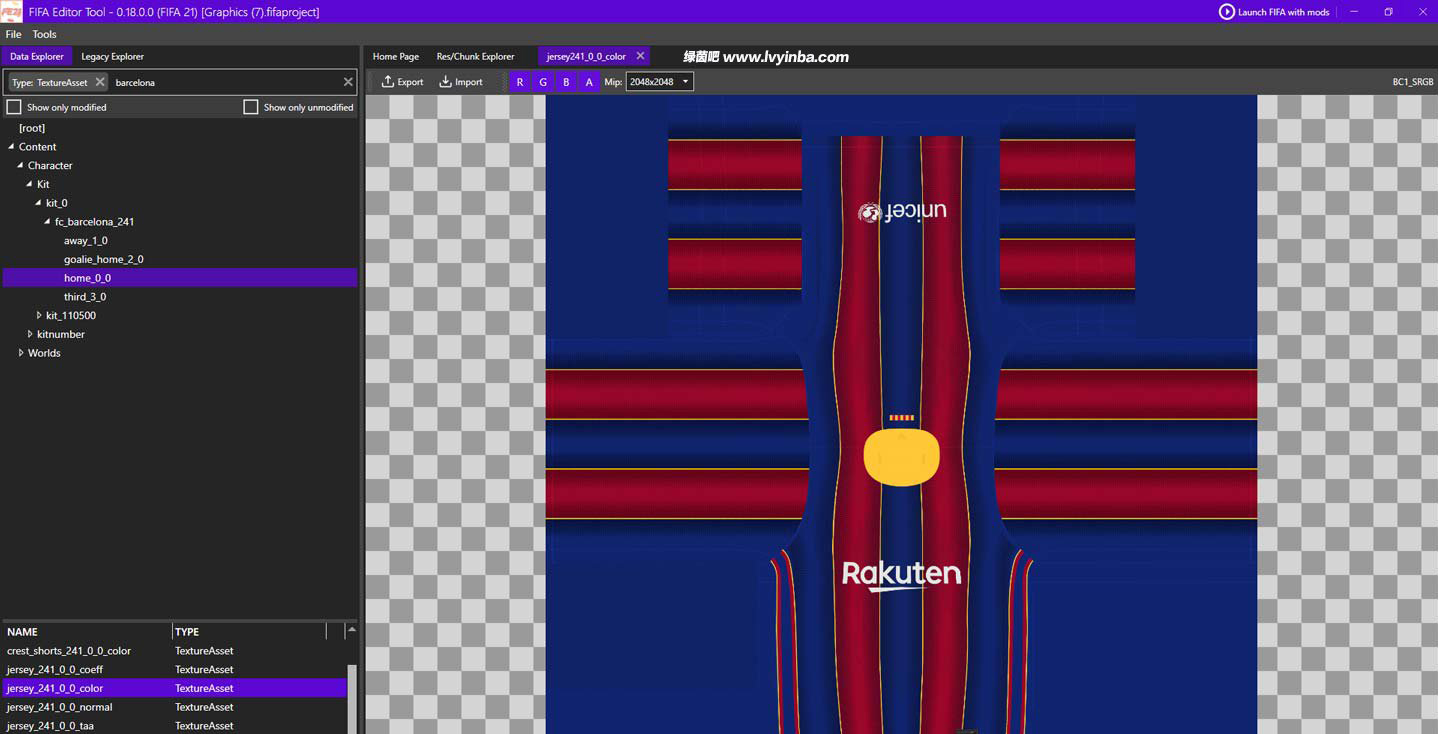Select the jersey241_0_0_color tab
Viewport: 1438px width, 734px height.
coord(586,56)
